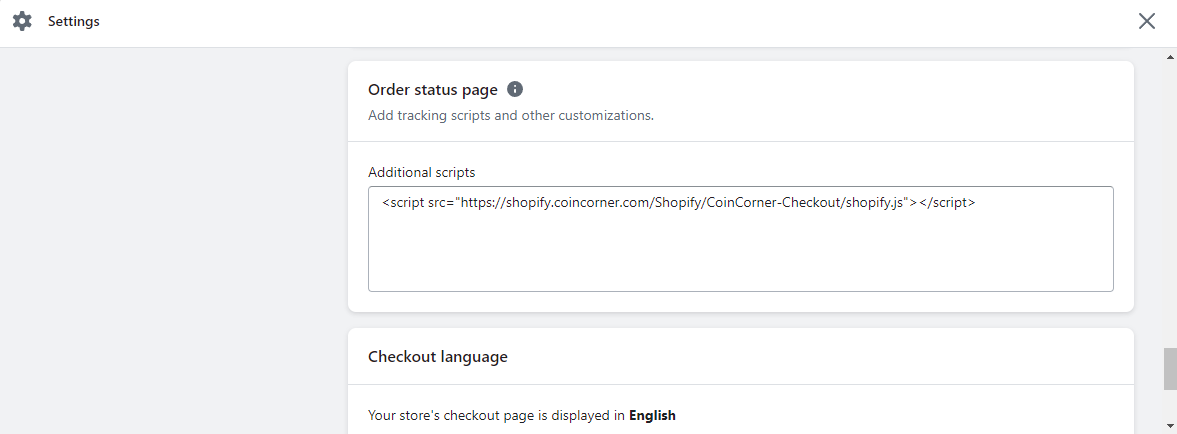Click 'Your store's checkout page is displayed in' text
Viewport: 1177px width, 434px height.
pos(497,415)
